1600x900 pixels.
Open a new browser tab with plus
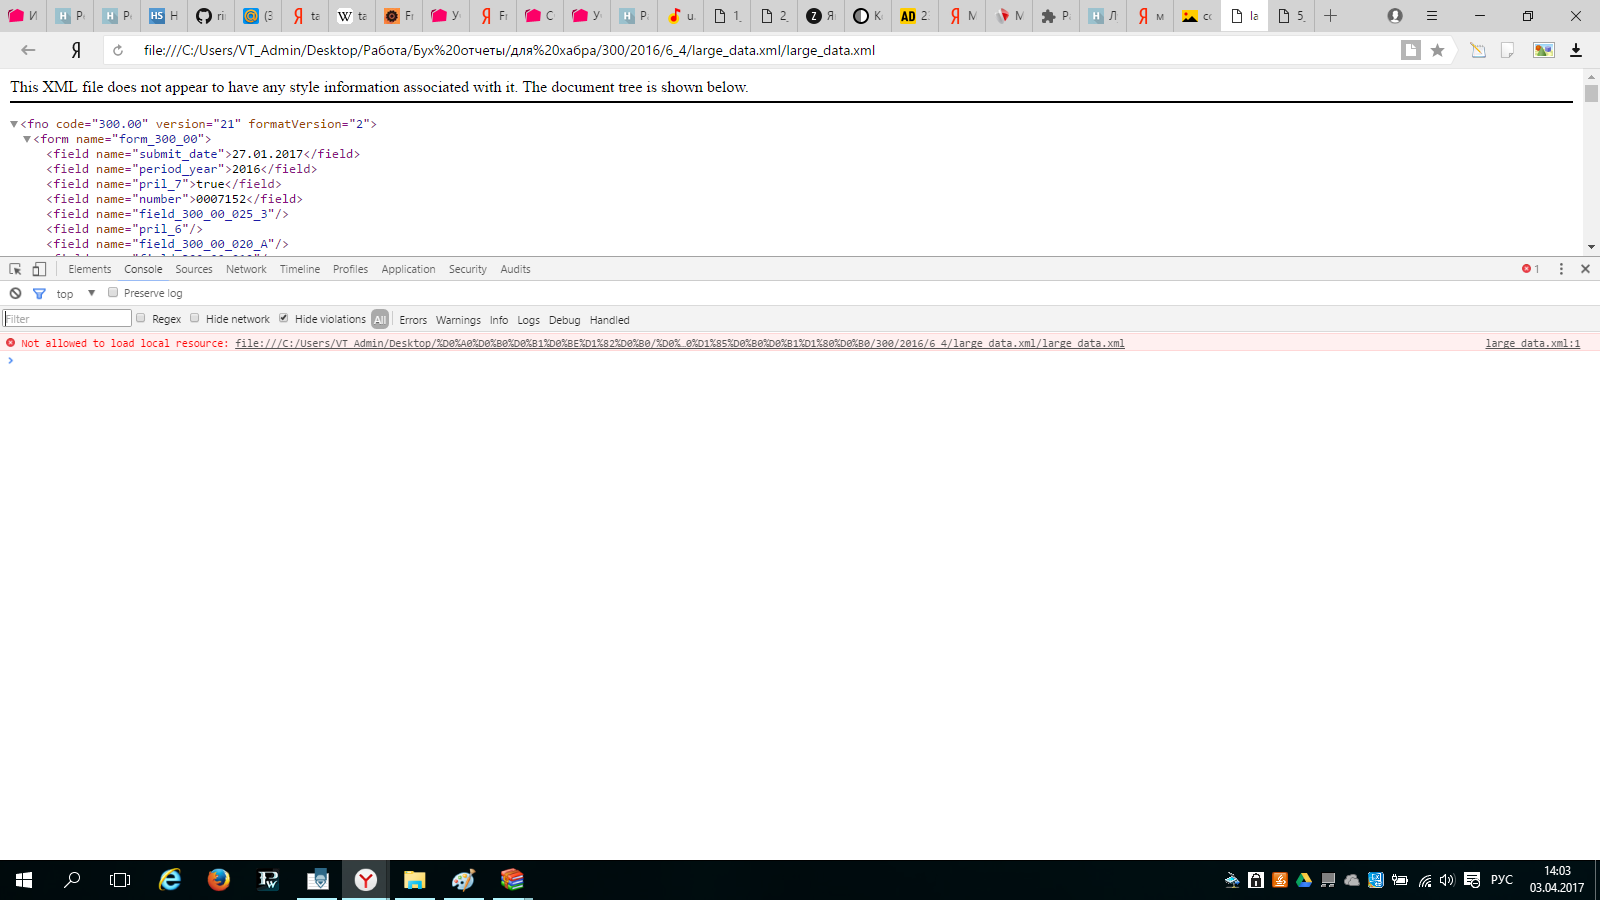(x=1330, y=16)
